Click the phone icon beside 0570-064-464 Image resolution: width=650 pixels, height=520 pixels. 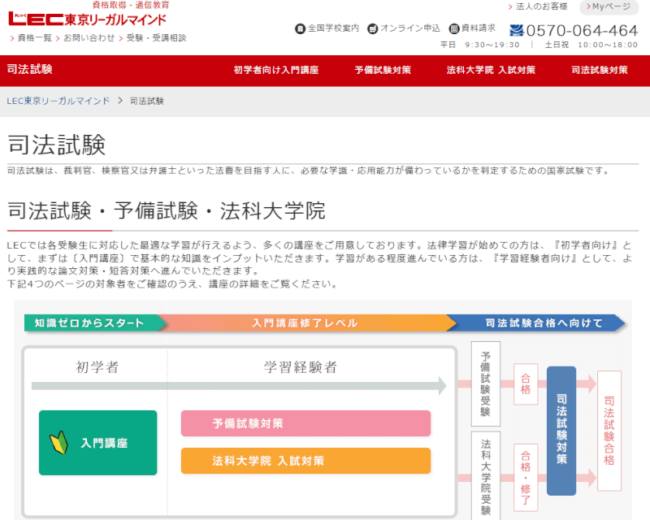pyautogui.click(x=516, y=30)
